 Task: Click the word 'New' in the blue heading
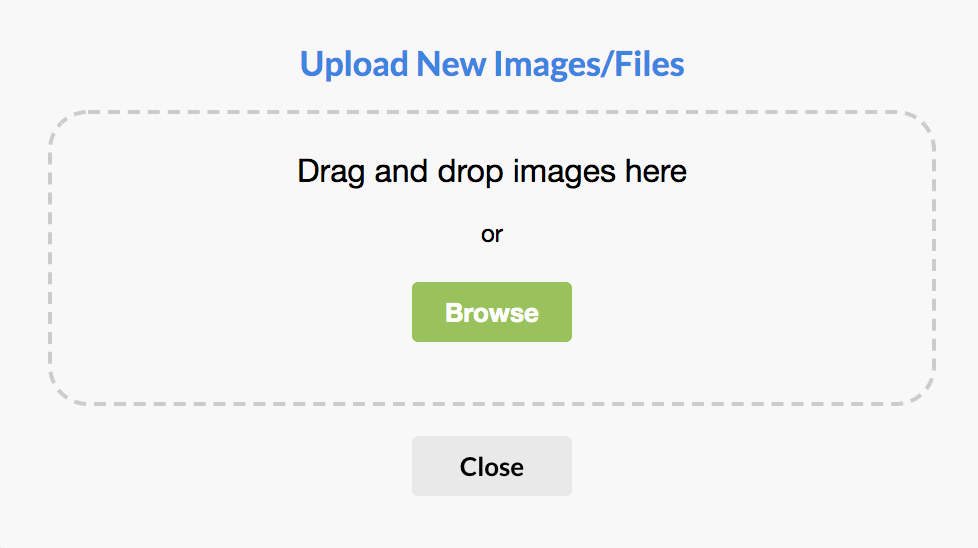click(x=450, y=64)
